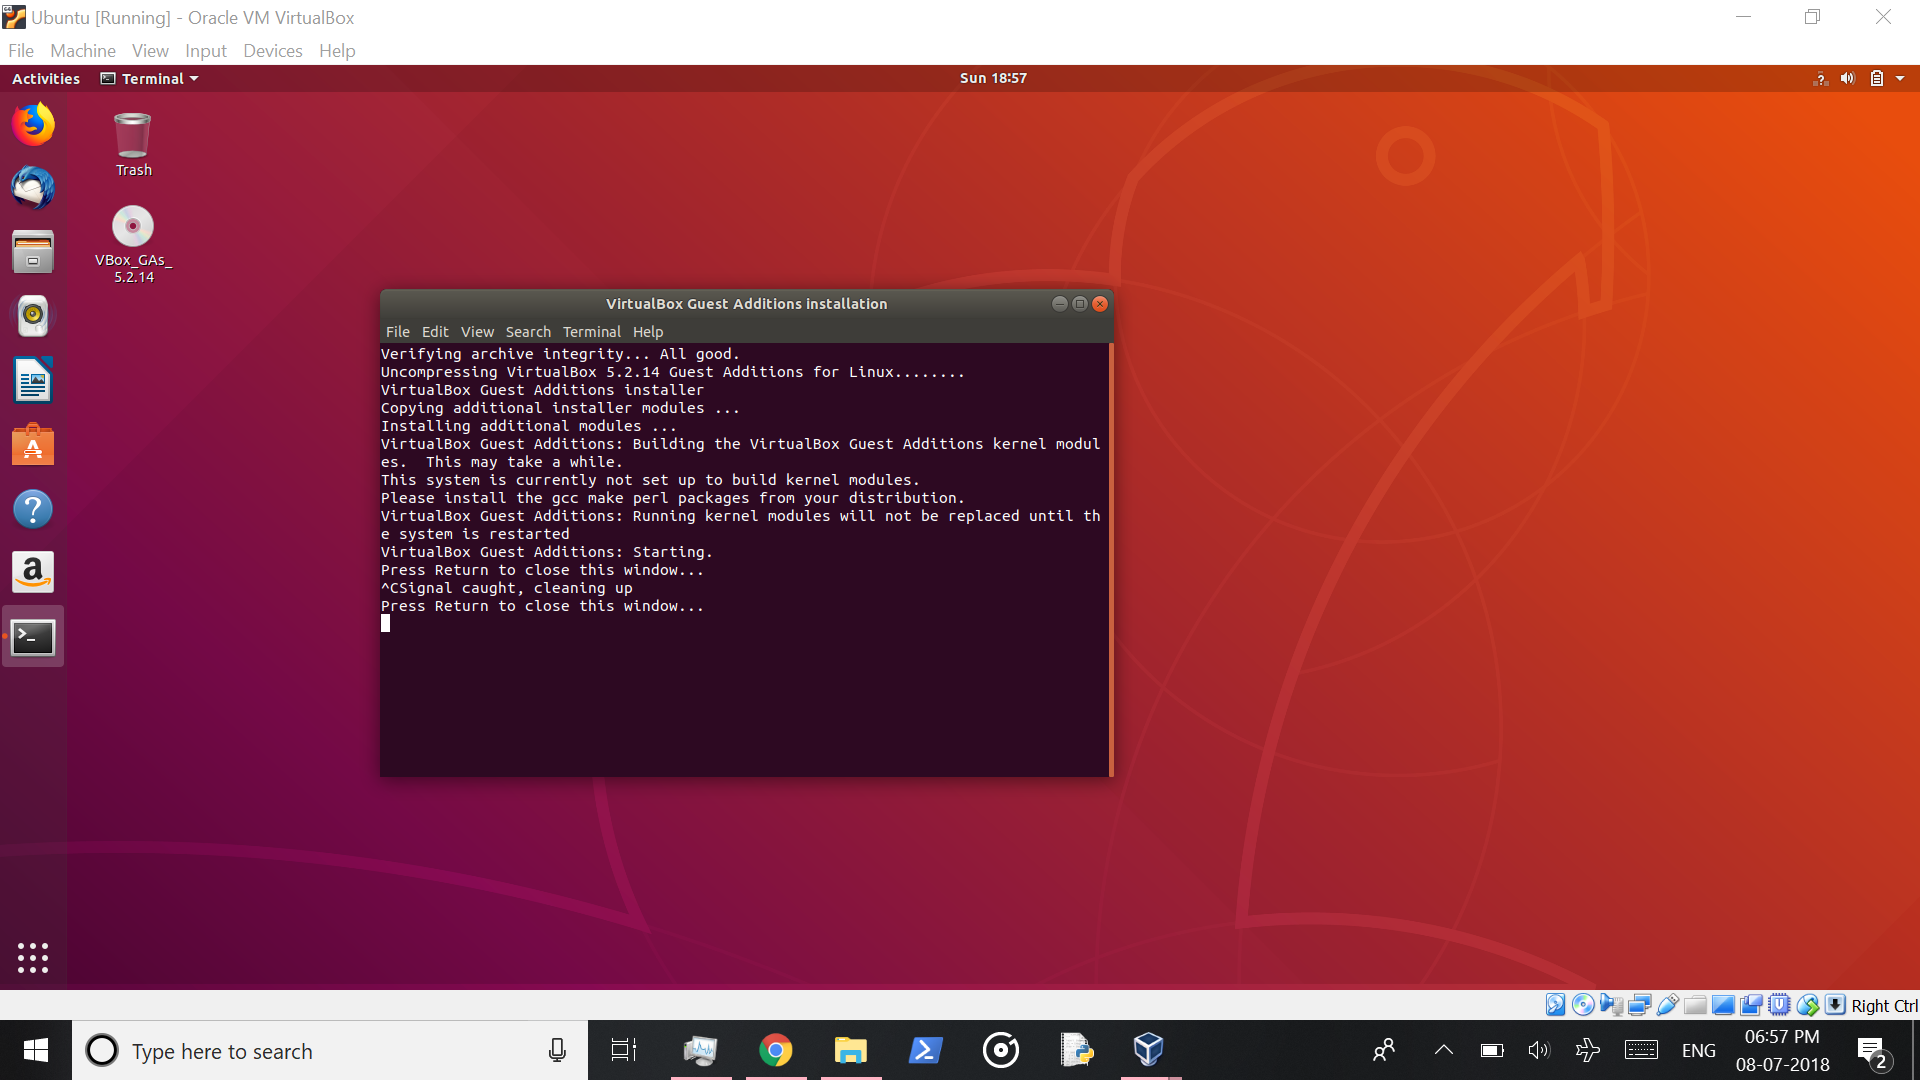Select the Terminal icon in dock

pyautogui.click(x=33, y=637)
